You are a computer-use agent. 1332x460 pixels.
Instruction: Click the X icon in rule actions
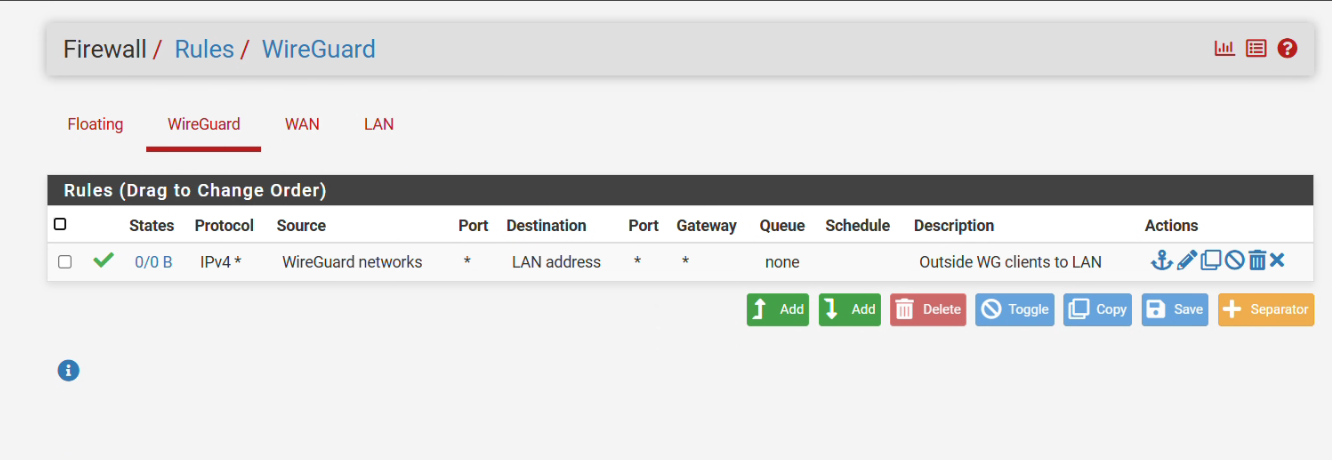pos(1277,261)
